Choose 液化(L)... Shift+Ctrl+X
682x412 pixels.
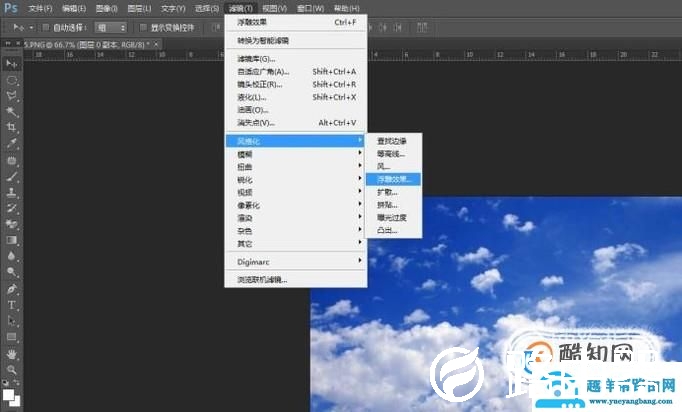pos(296,97)
